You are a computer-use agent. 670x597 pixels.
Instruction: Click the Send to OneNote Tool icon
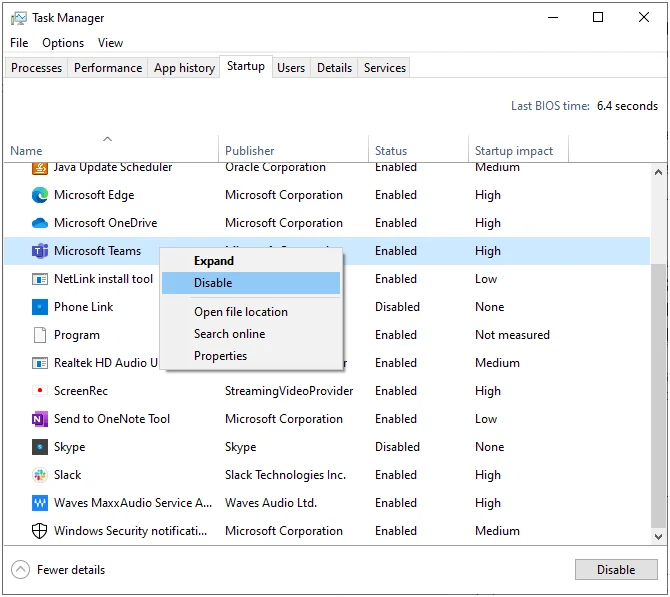pos(40,419)
